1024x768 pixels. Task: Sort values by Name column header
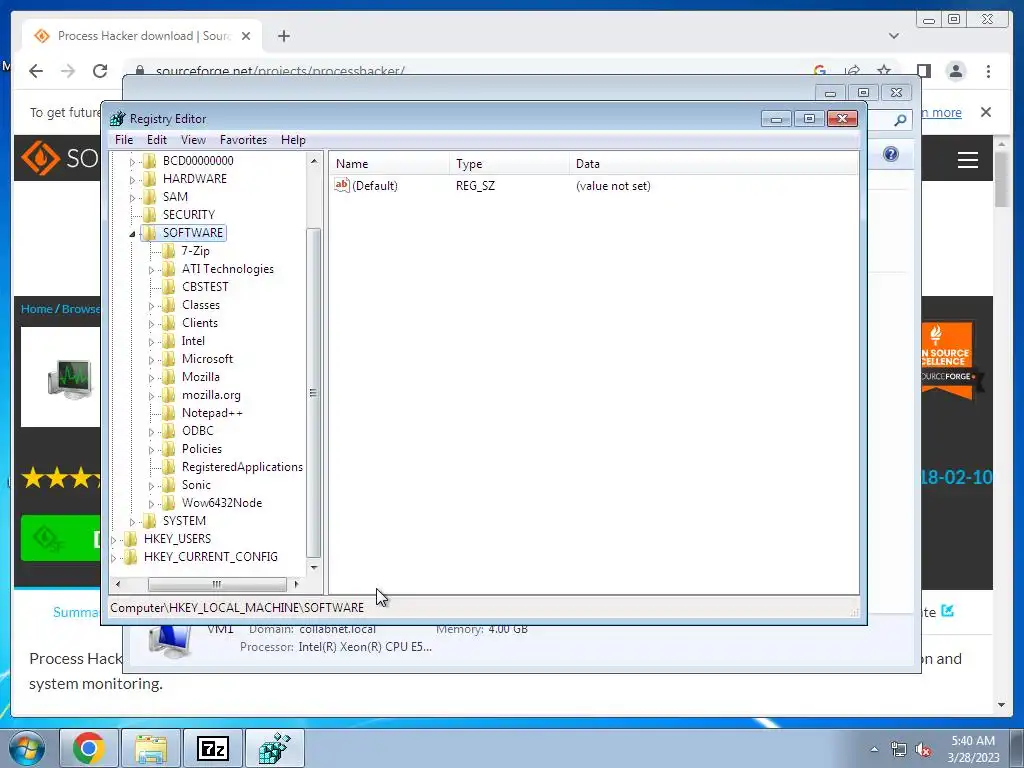(x=389, y=164)
